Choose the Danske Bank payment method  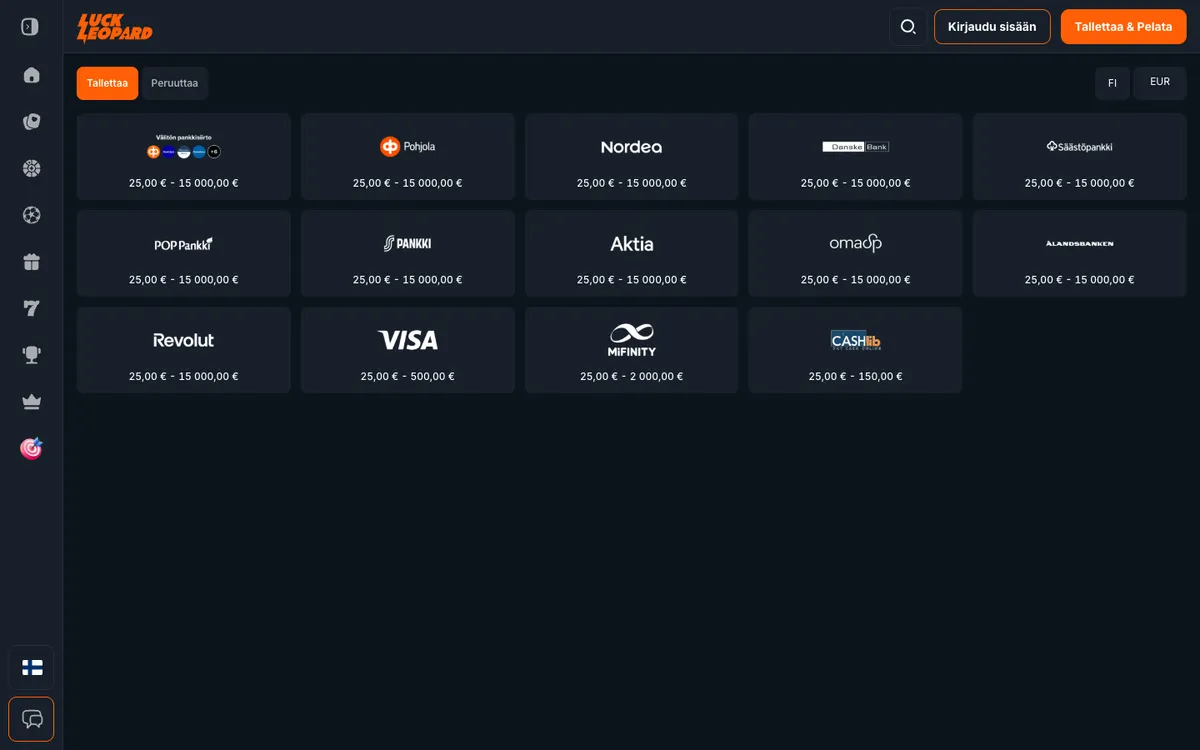[856, 156]
